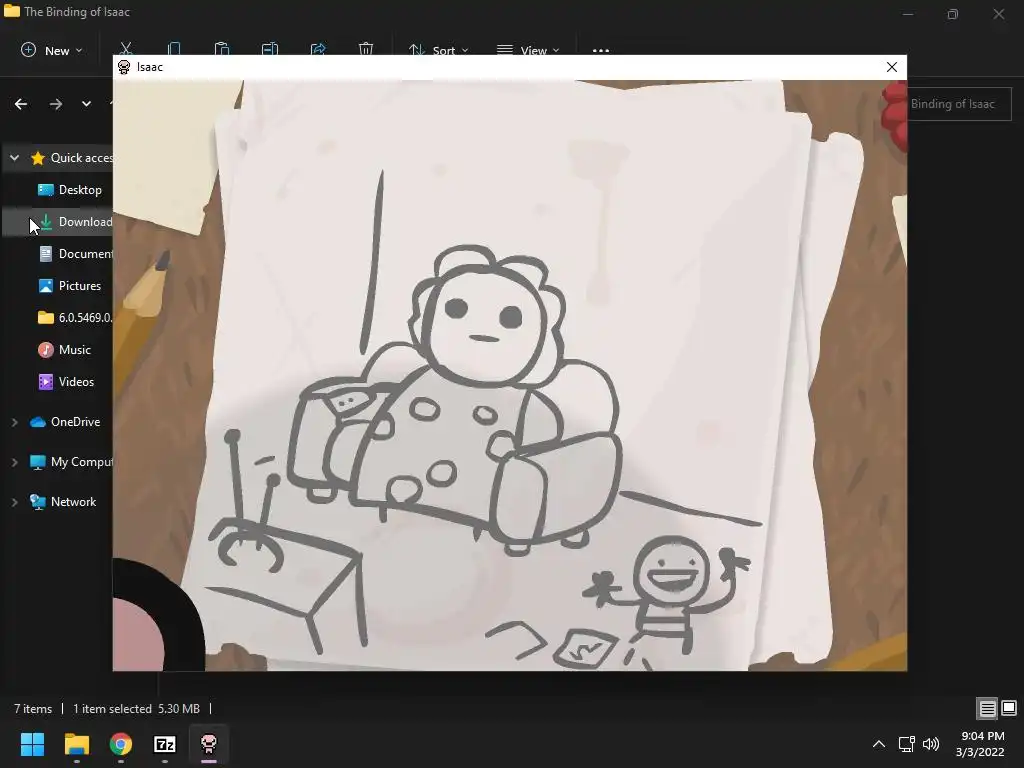The image size is (1024, 768).
Task: Open 7-Zip from the taskbar
Action: click(x=165, y=744)
